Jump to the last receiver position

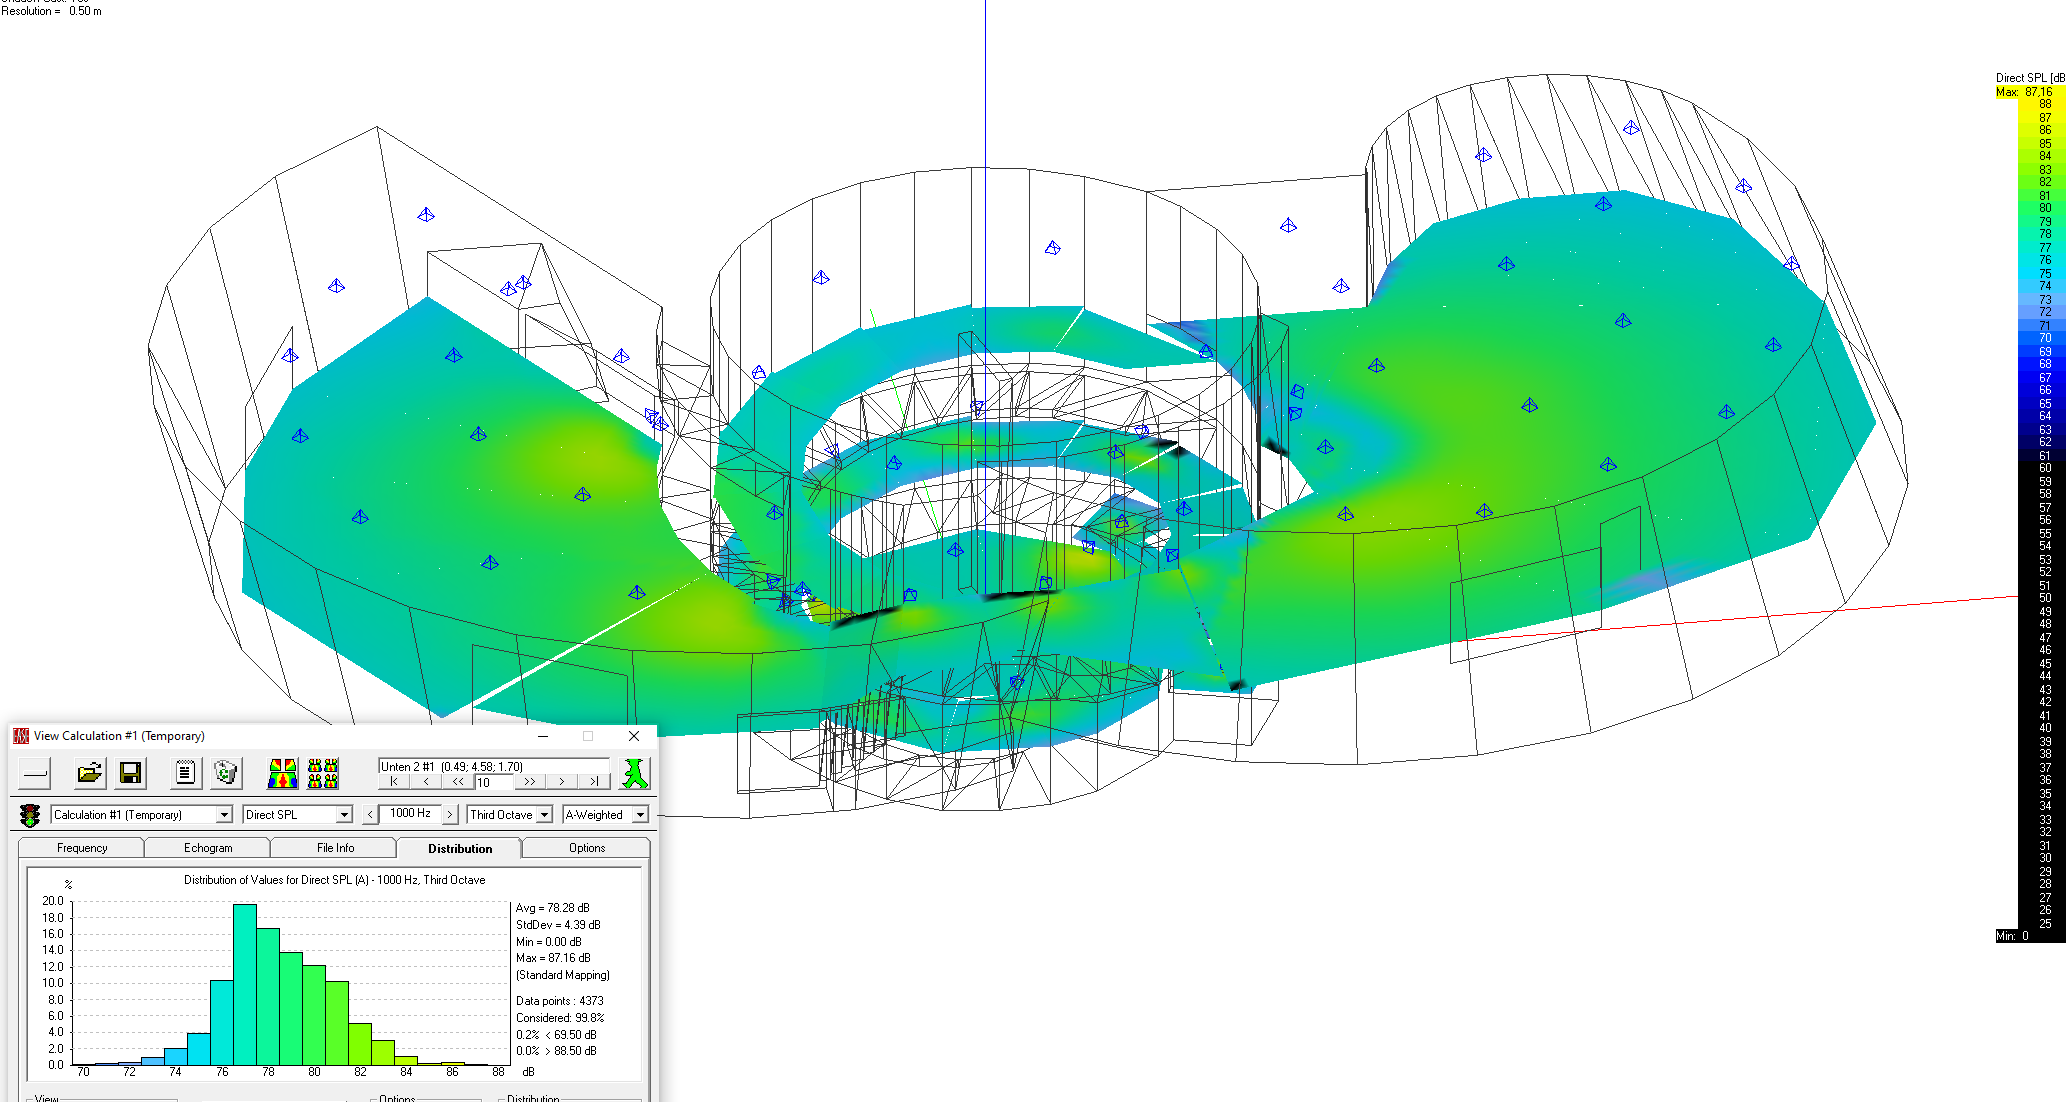pyautogui.click(x=595, y=782)
